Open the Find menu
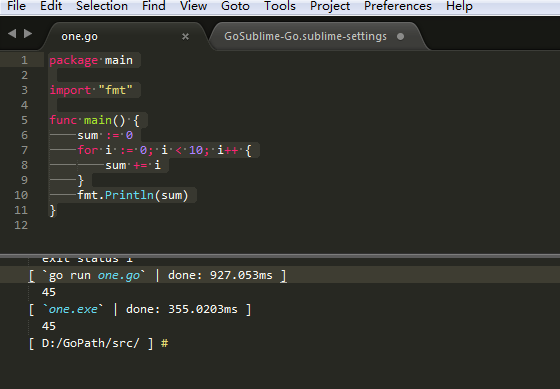The image size is (560, 389). coord(154,6)
